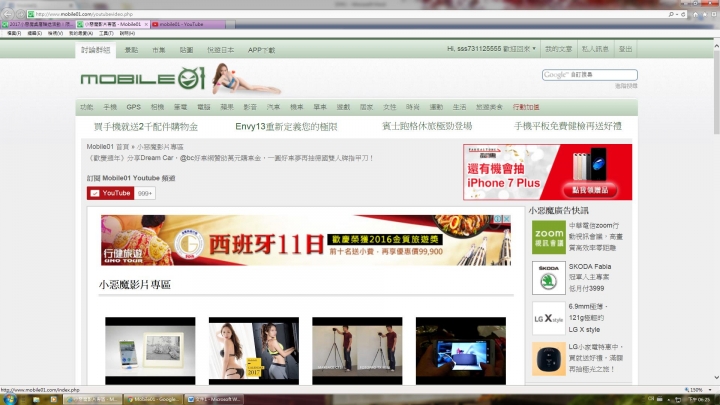Viewport: 720px width, 405px height.
Task: Click the 點我領贈品 button in iPhone ad
Action: tap(590, 190)
